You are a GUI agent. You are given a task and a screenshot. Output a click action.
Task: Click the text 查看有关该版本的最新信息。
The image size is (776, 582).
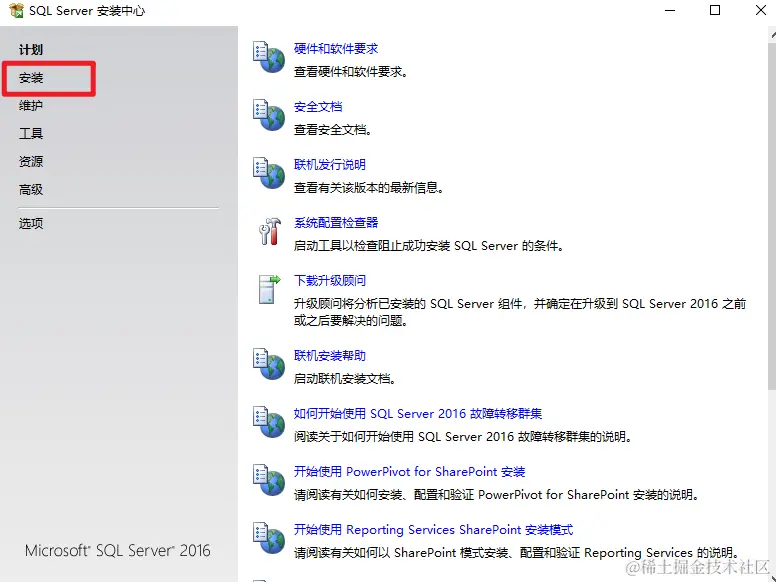(369, 188)
